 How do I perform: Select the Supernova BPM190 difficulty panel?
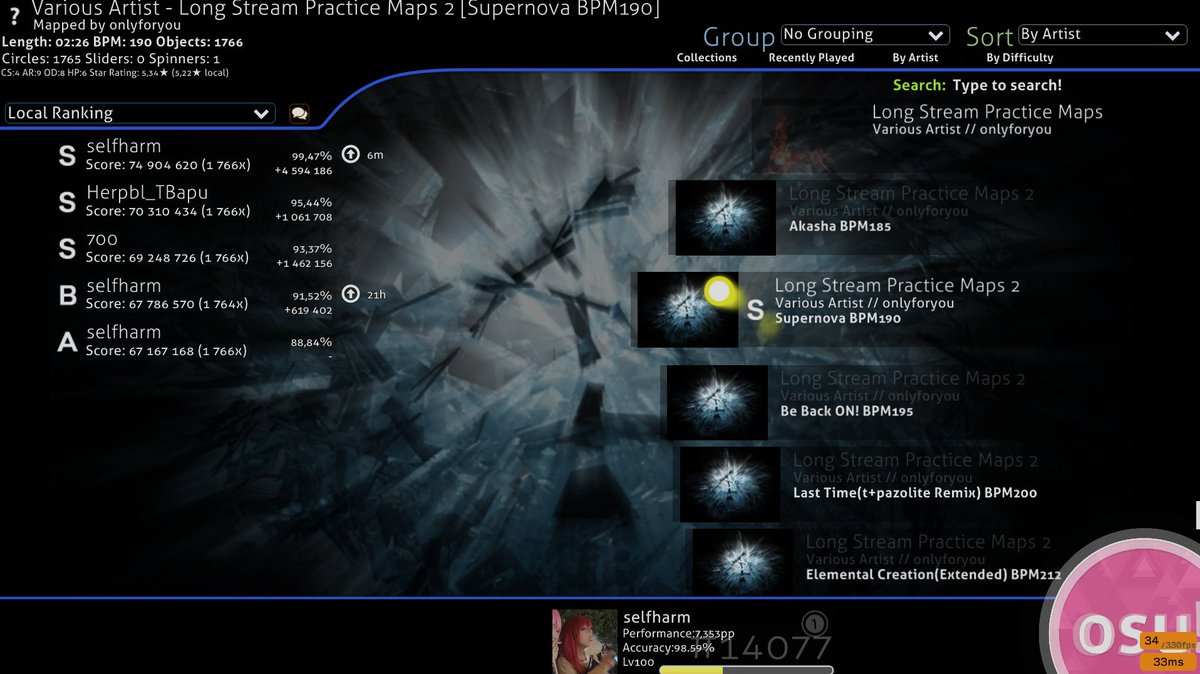[915, 310]
